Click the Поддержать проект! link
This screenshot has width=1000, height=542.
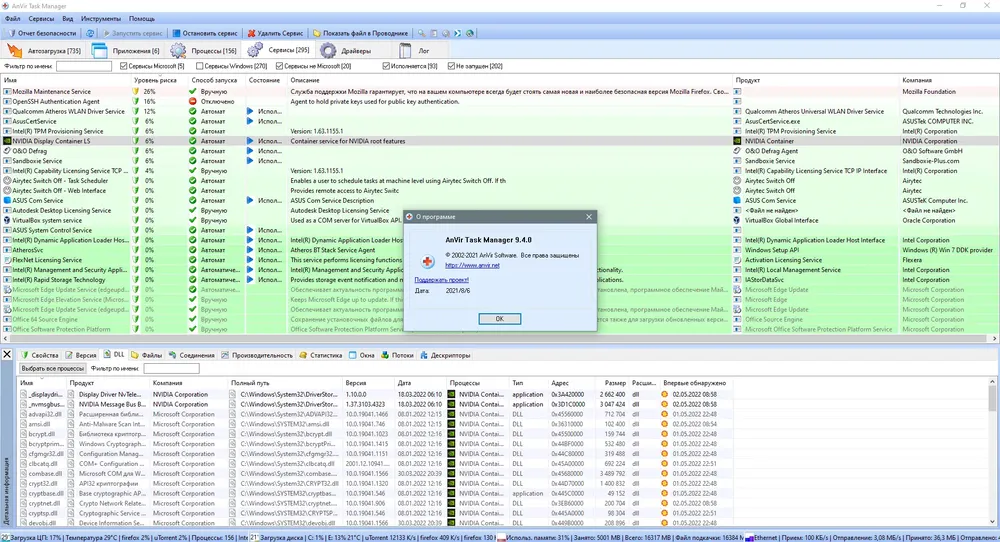(x=441, y=280)
